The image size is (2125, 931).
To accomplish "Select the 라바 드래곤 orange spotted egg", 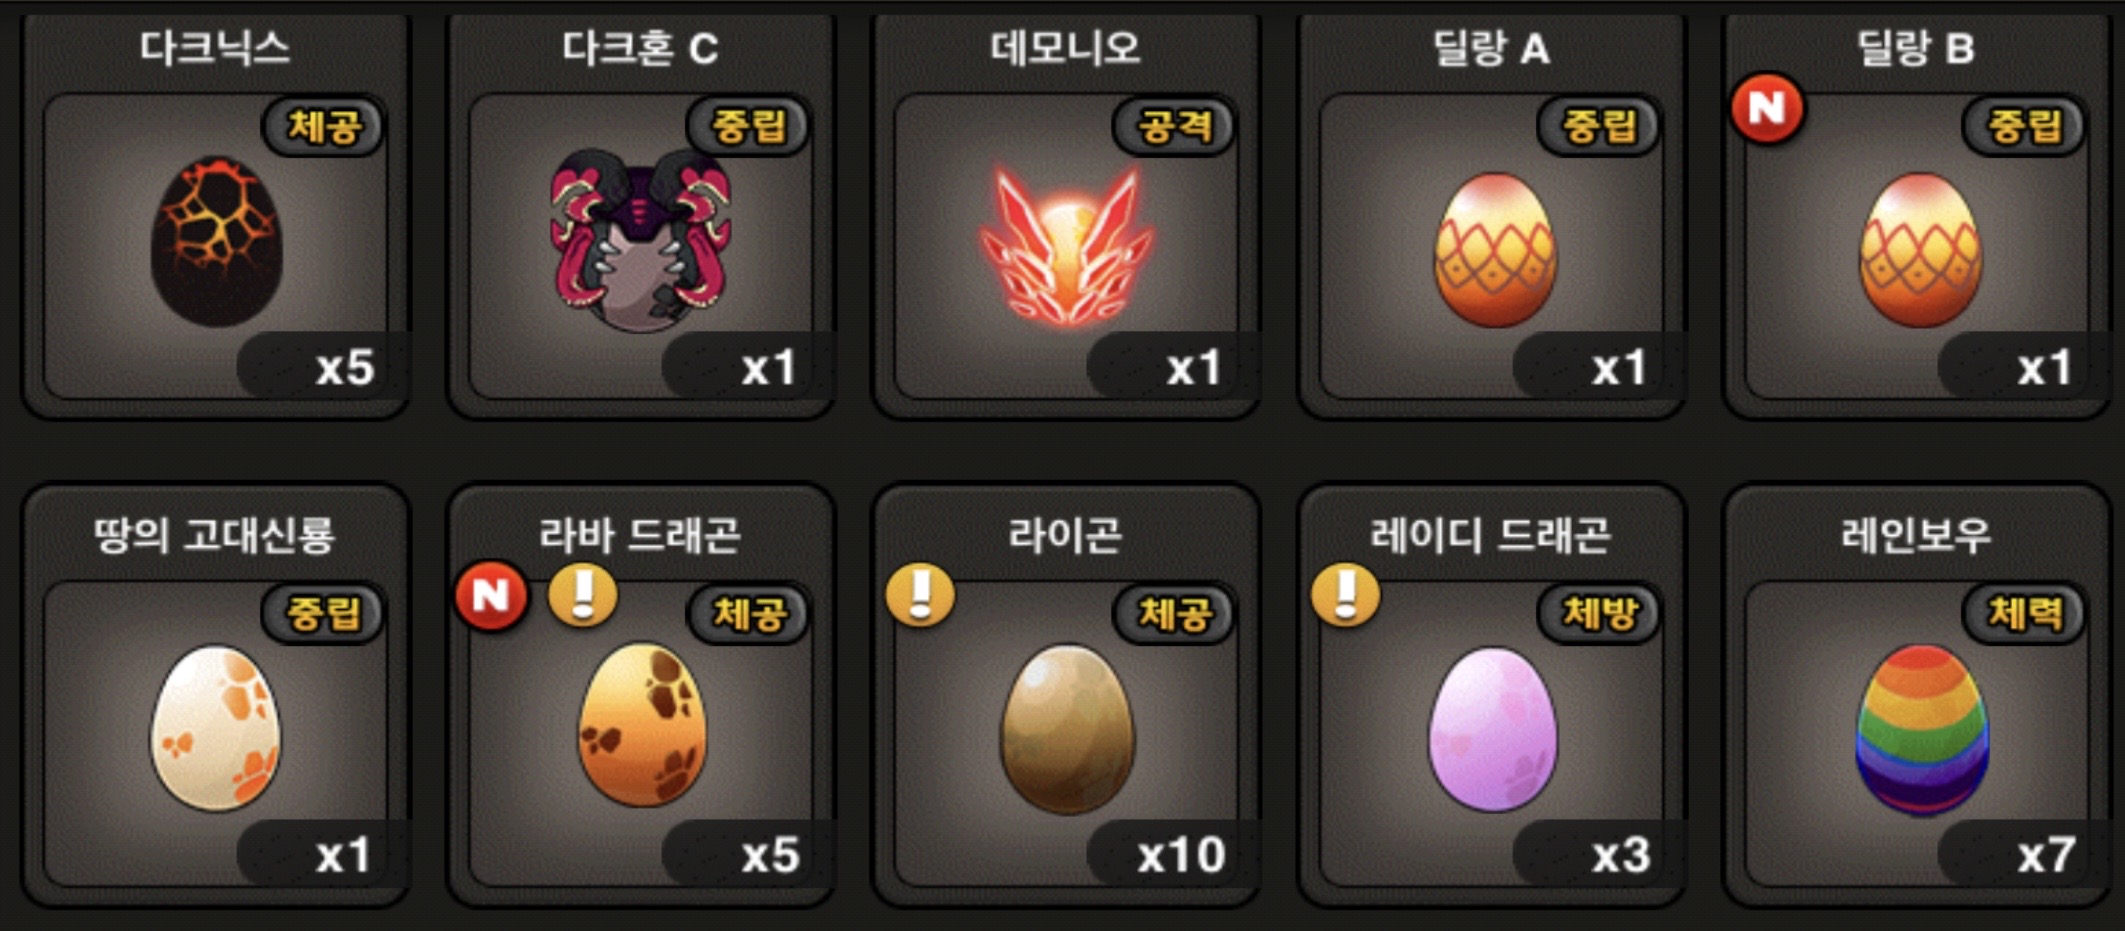I will coord(642,725).
